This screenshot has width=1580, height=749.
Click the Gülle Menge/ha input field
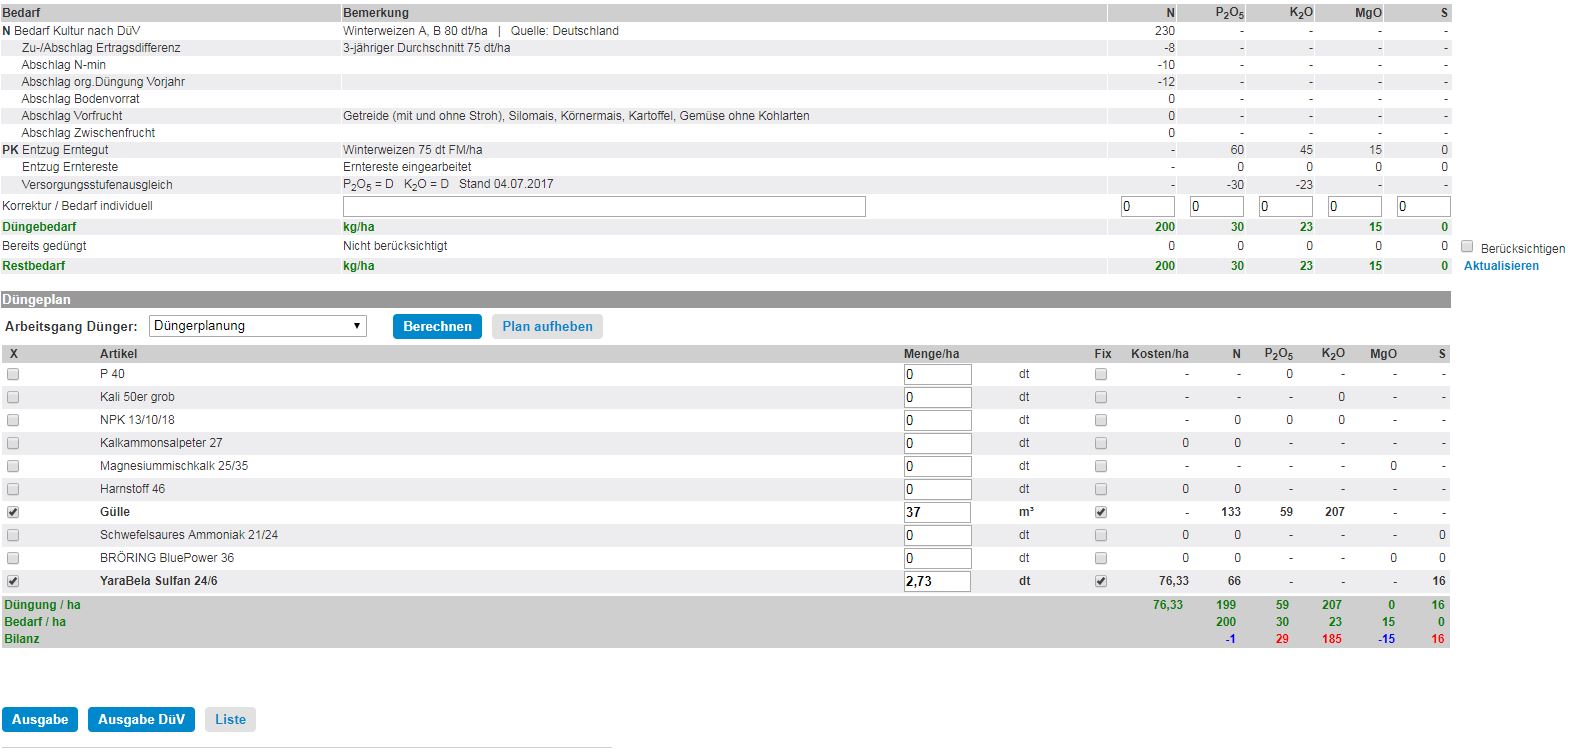937,512
